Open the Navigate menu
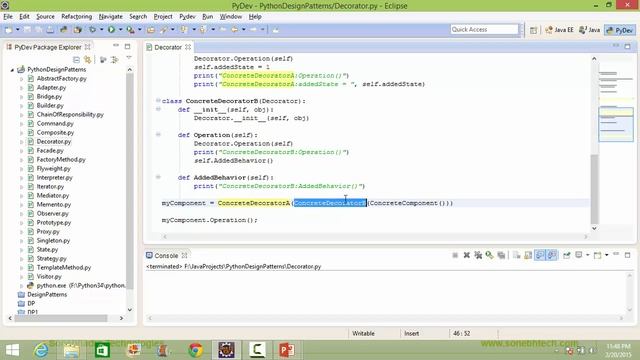640x360 pixels. coord(111,16)
